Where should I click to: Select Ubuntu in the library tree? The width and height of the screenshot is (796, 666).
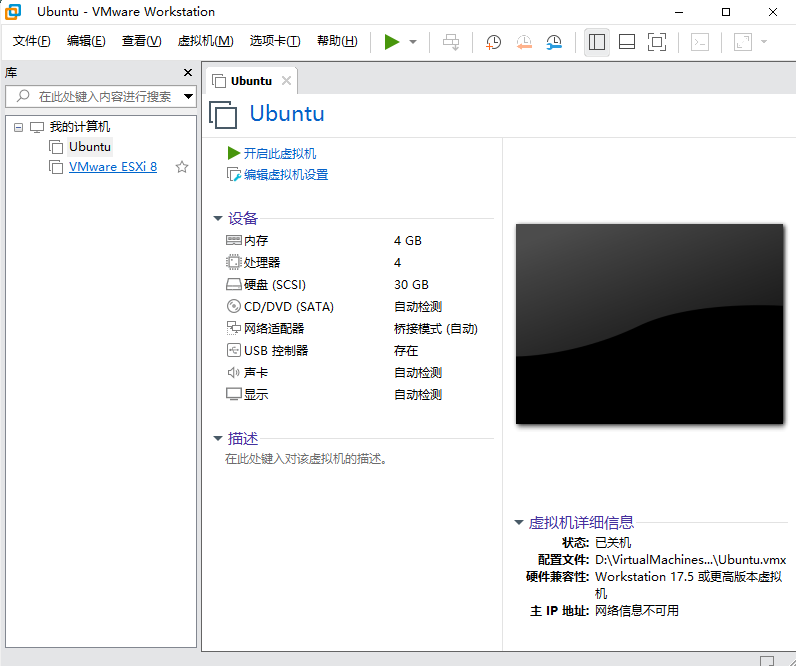tap(90, 147)
